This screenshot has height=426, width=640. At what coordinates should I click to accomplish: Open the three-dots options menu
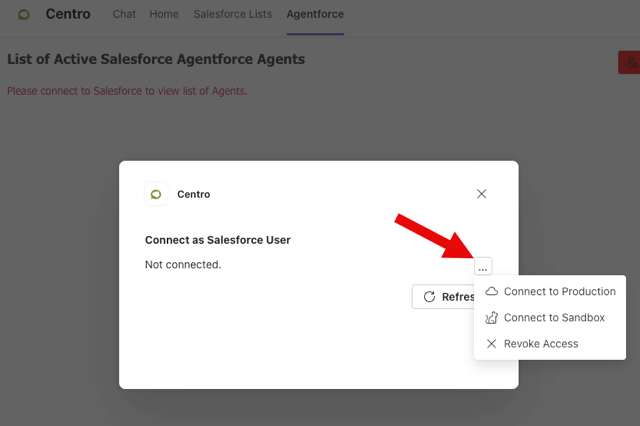(x=483, y=266)
